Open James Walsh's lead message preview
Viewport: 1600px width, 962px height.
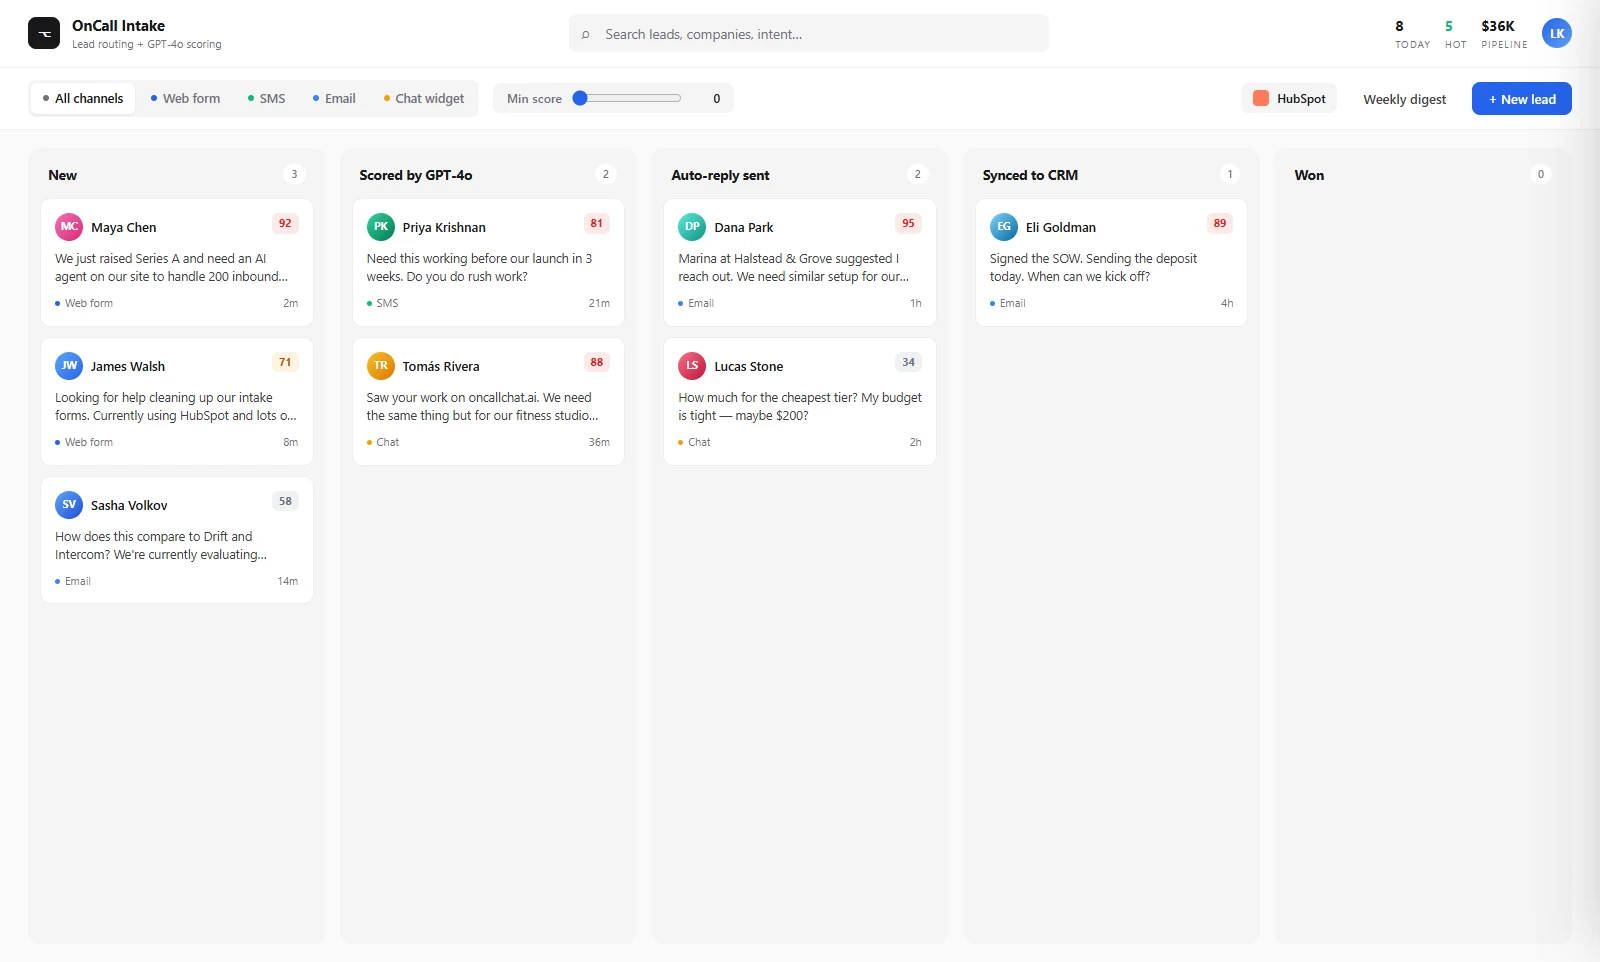(x=176, y=406)
